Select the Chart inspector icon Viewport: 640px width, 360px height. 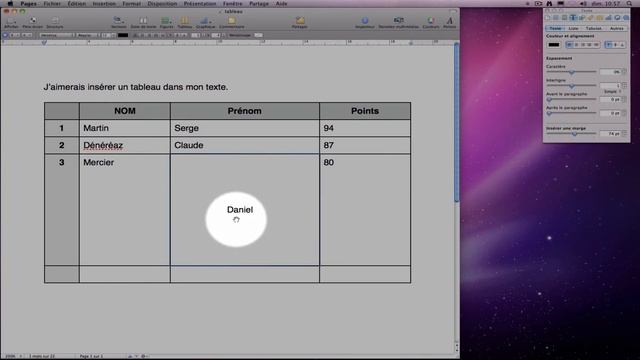[608, 18]
